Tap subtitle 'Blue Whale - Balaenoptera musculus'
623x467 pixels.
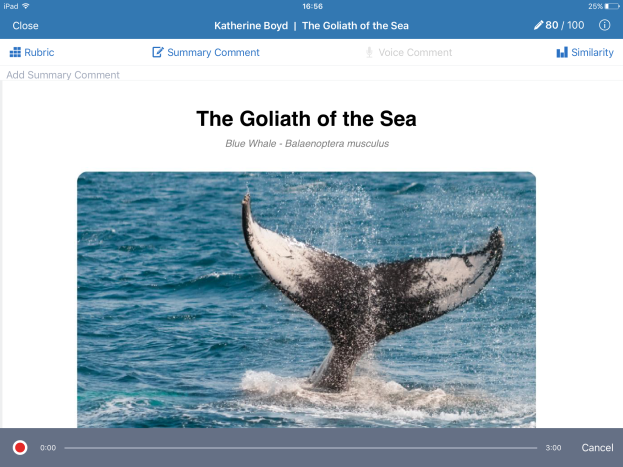pyautogui.click(x=307, y=143)
